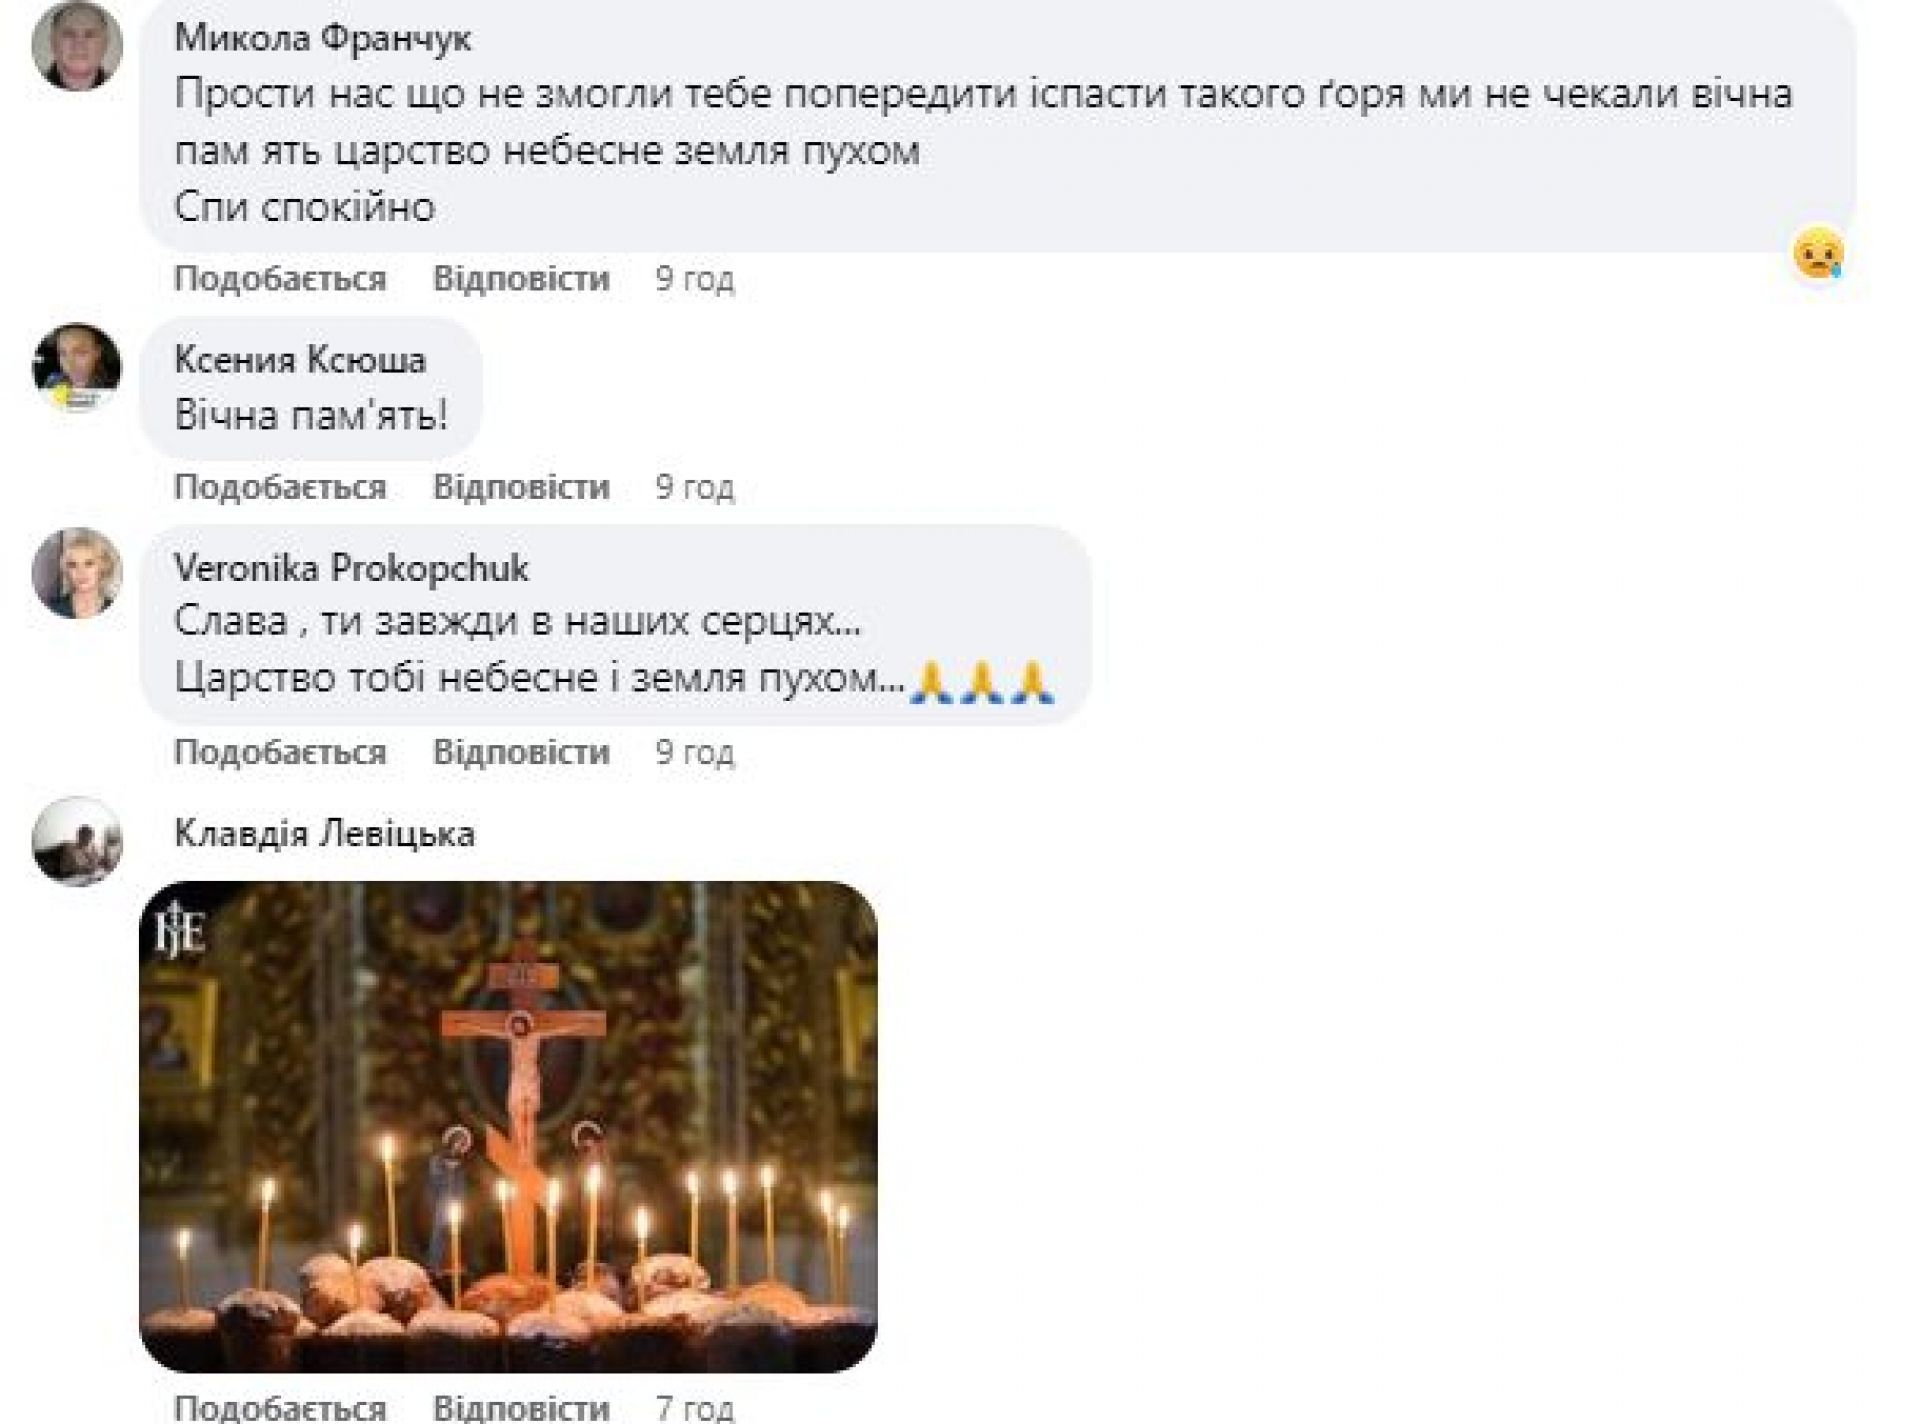Reply to Ксения Ксюша's comment

click(x=521, y=487)
